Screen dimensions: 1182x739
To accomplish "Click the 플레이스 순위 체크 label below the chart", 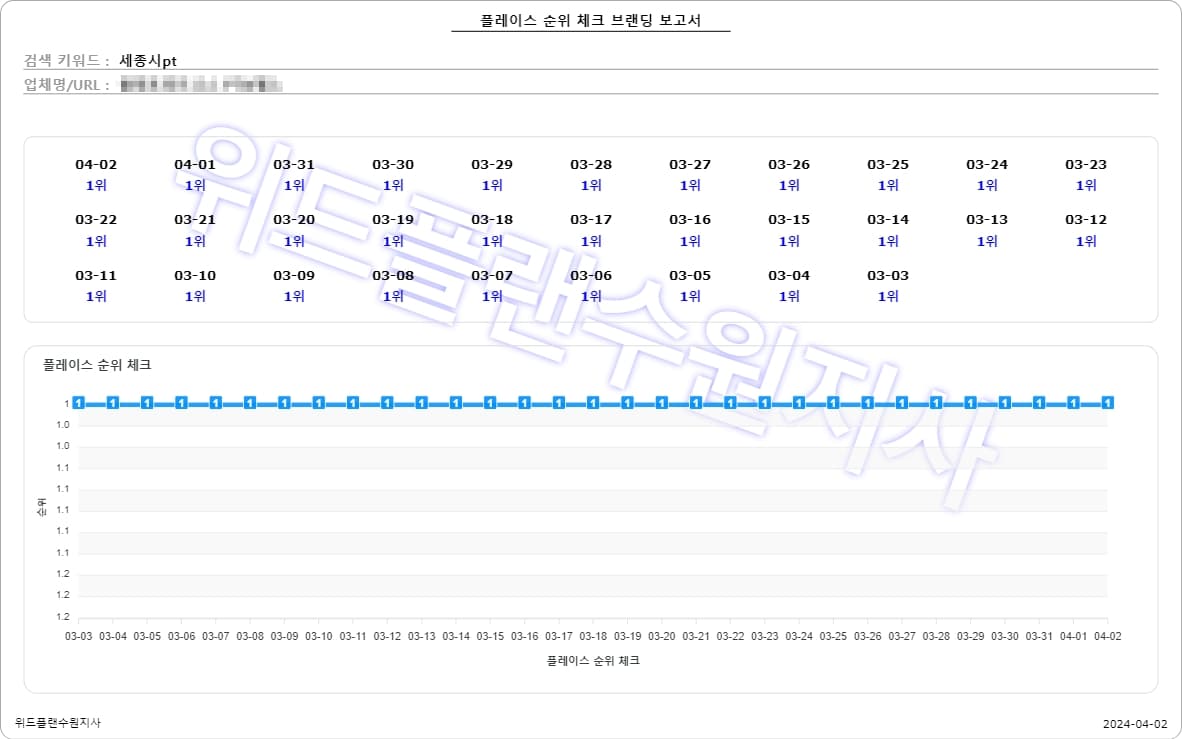I will (x=593, y=661).
